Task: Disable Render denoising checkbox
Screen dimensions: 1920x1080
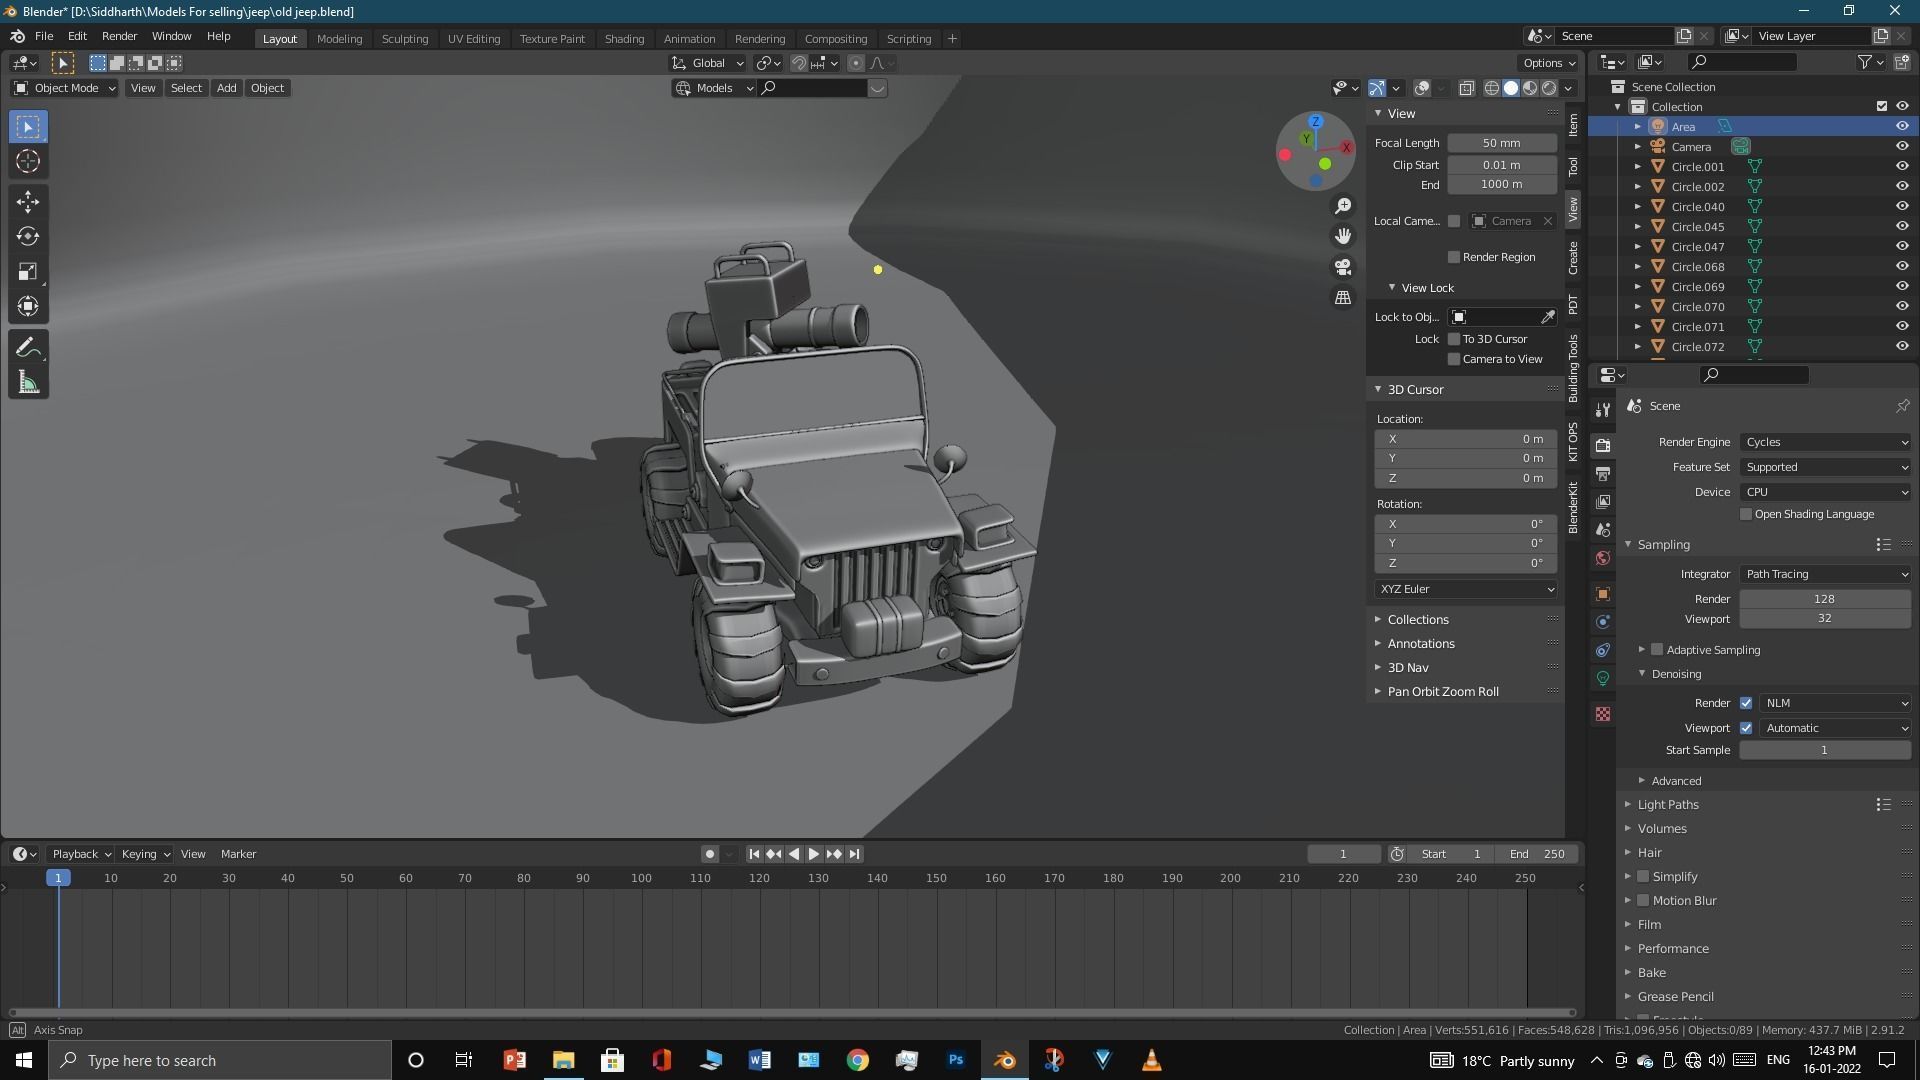Action: [1746, 703]
